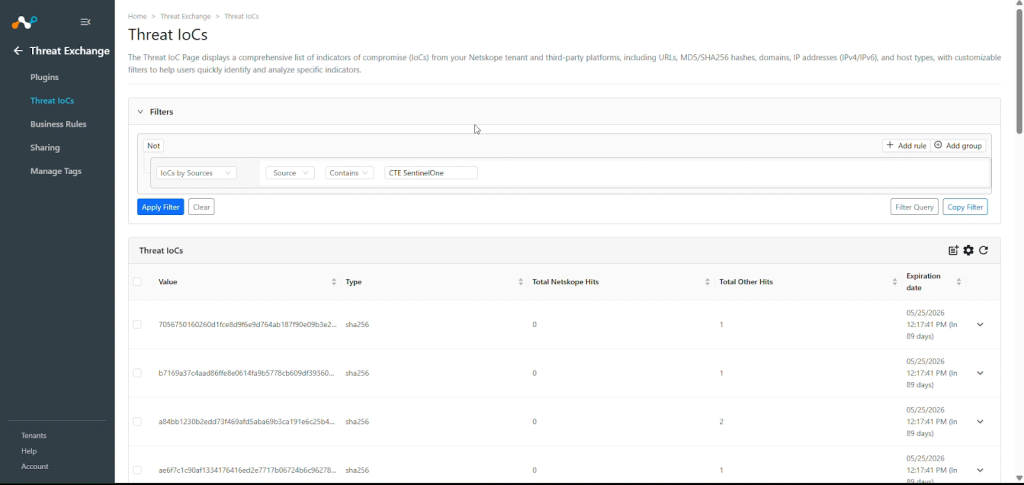Expand the row for hash b7169a37c4aad86

tap(980, 373)
